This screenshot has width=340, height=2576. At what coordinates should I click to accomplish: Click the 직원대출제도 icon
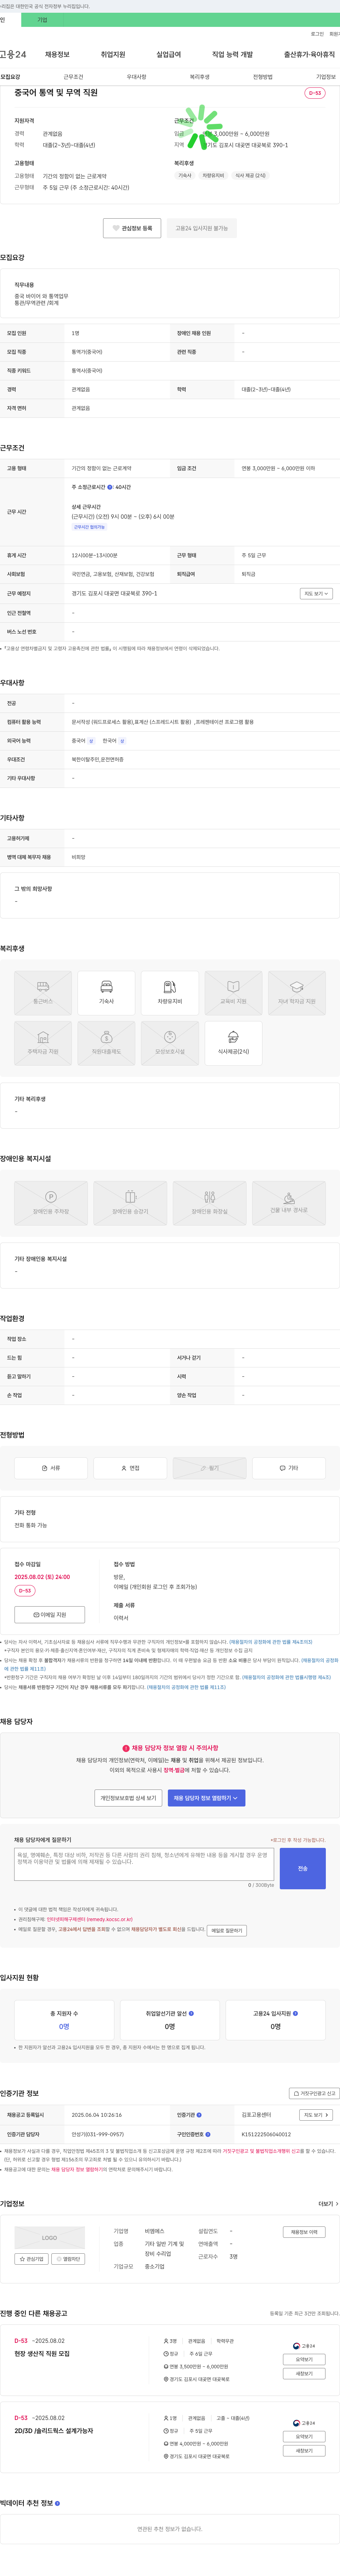(106, 1043)
